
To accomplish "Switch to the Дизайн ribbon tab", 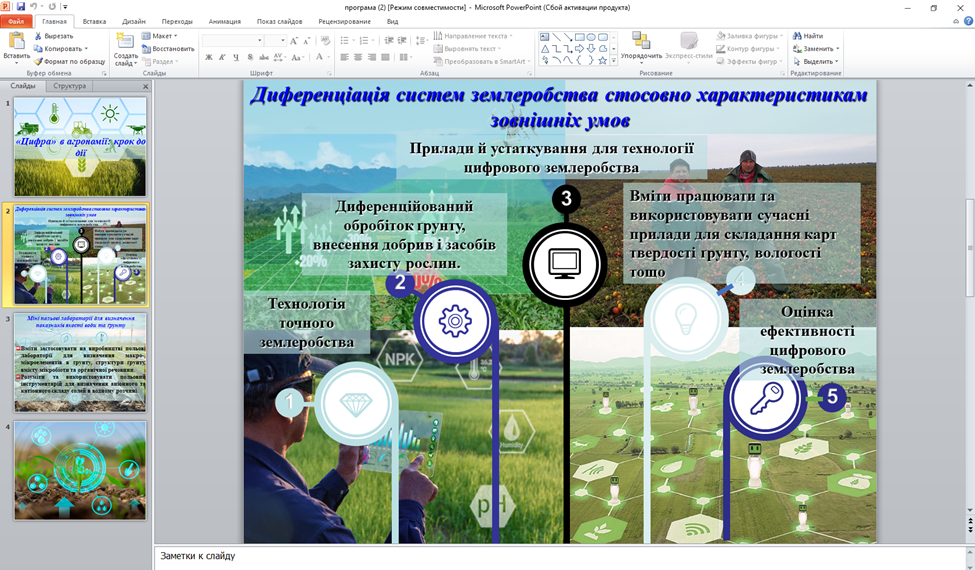I will (x=134, y=21).
